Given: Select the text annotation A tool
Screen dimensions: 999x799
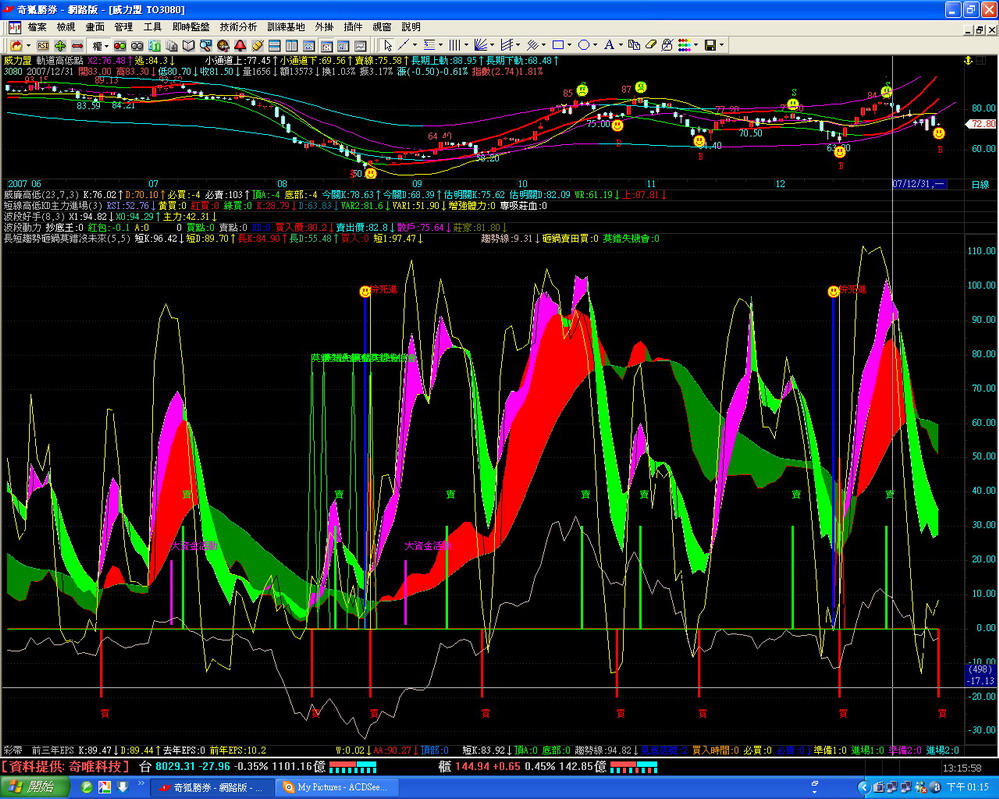Looking at the screenshot, I should (x=609, y=45).
